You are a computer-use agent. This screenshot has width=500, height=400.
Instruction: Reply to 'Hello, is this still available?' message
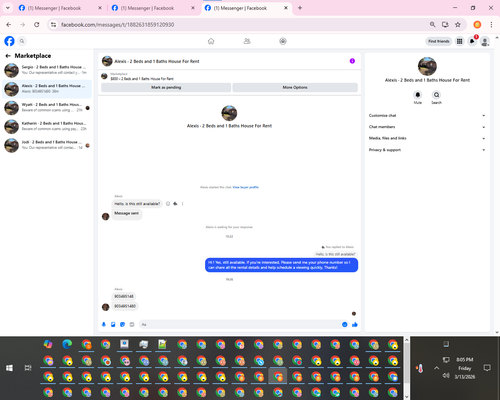pos(175,204)
